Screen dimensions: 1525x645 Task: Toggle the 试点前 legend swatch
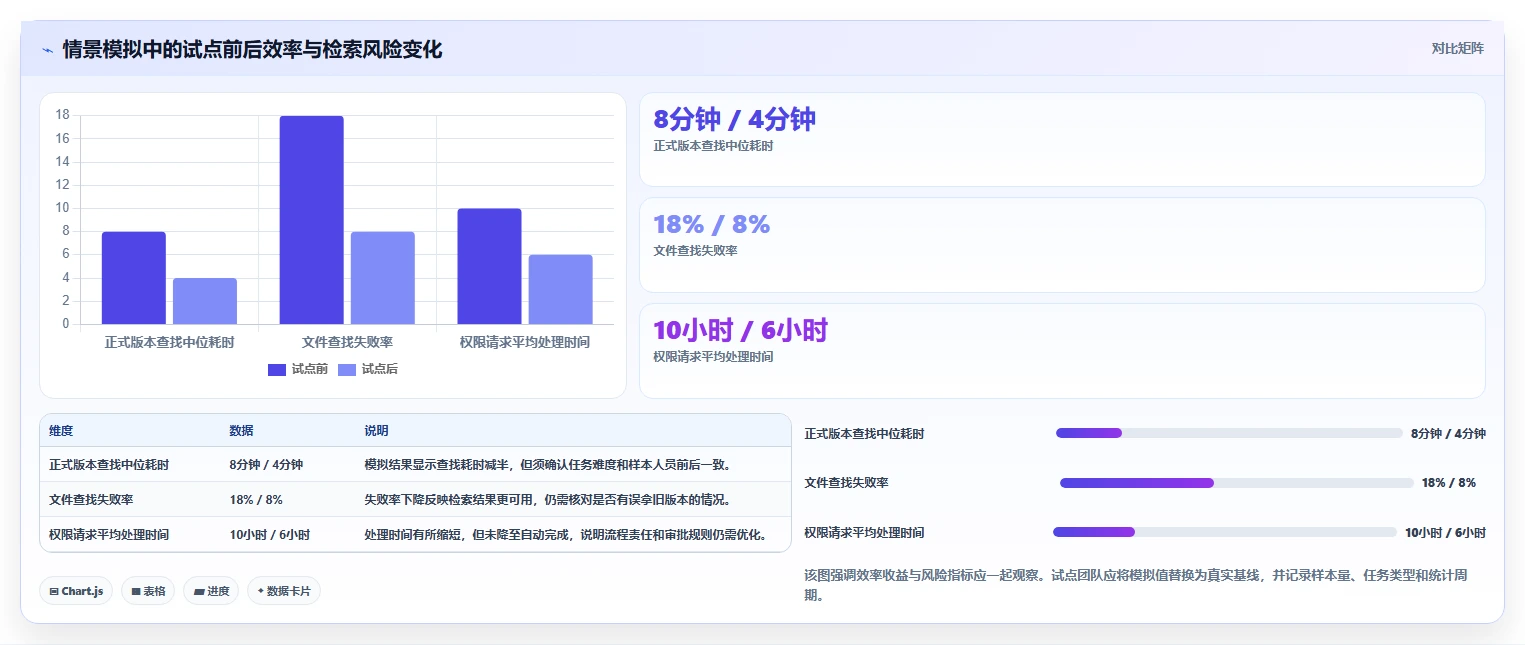(x=277, y=370)
